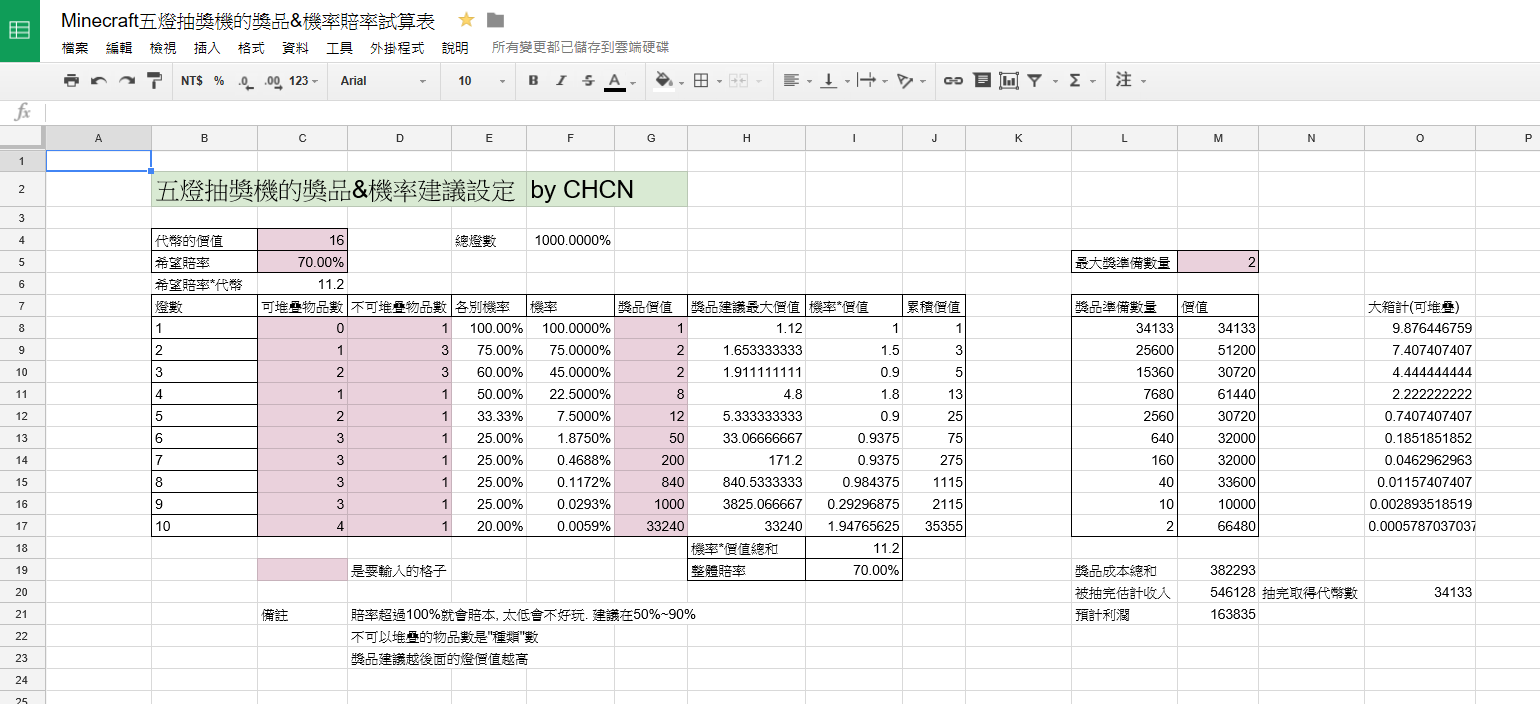Open the 說明 menu
This screenshot has width=1540, height=704.
455,48
